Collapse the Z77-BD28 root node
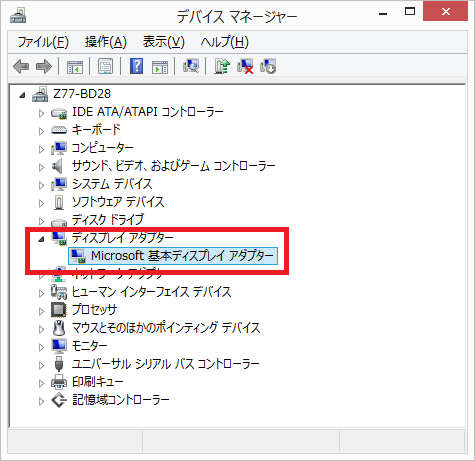Screen dimensions: 475x461 (x=22, y=95)
